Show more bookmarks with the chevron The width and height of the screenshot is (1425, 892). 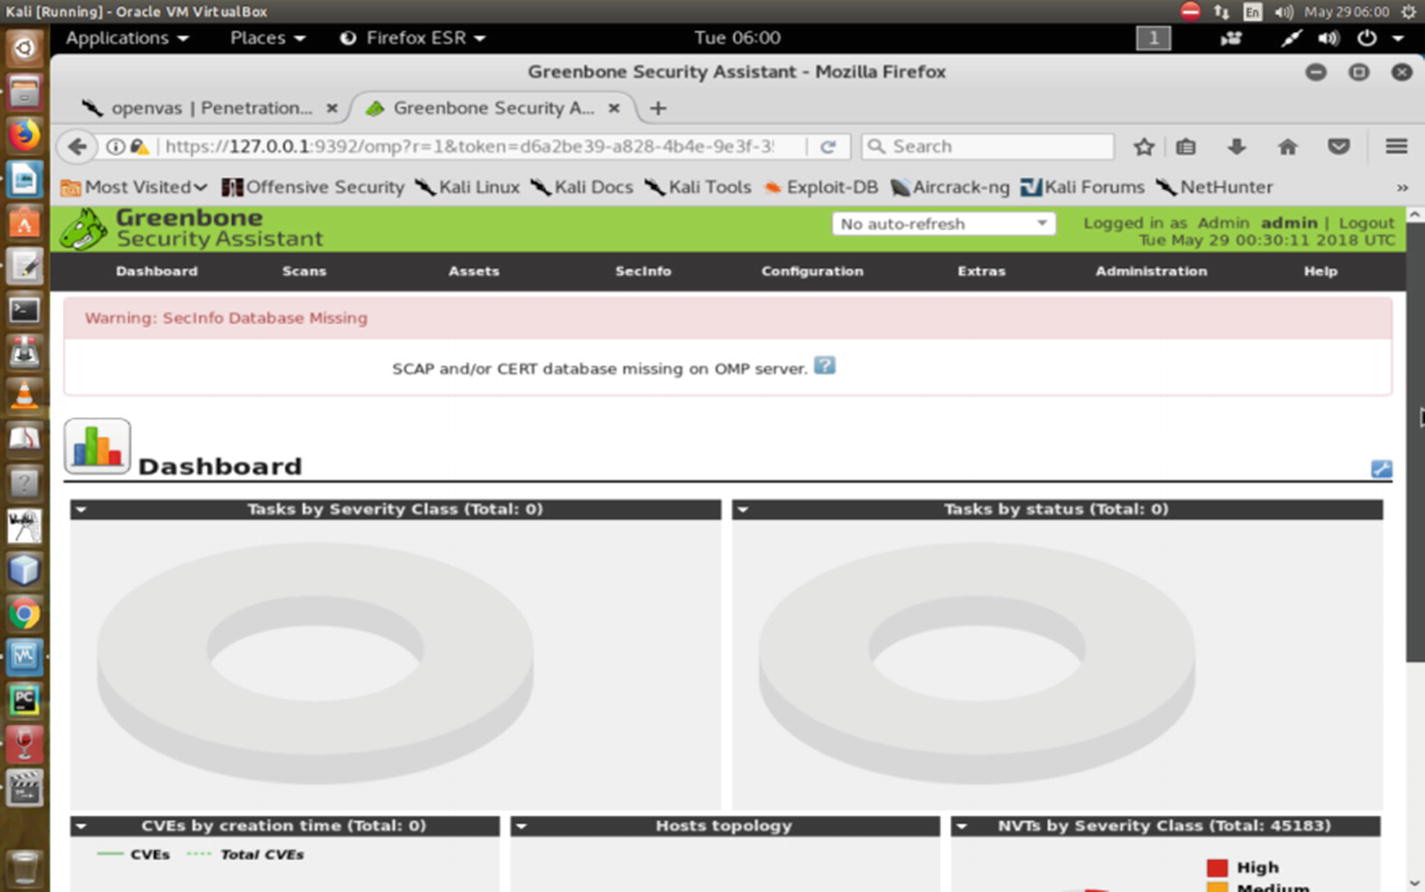[x=1402, y=188]
